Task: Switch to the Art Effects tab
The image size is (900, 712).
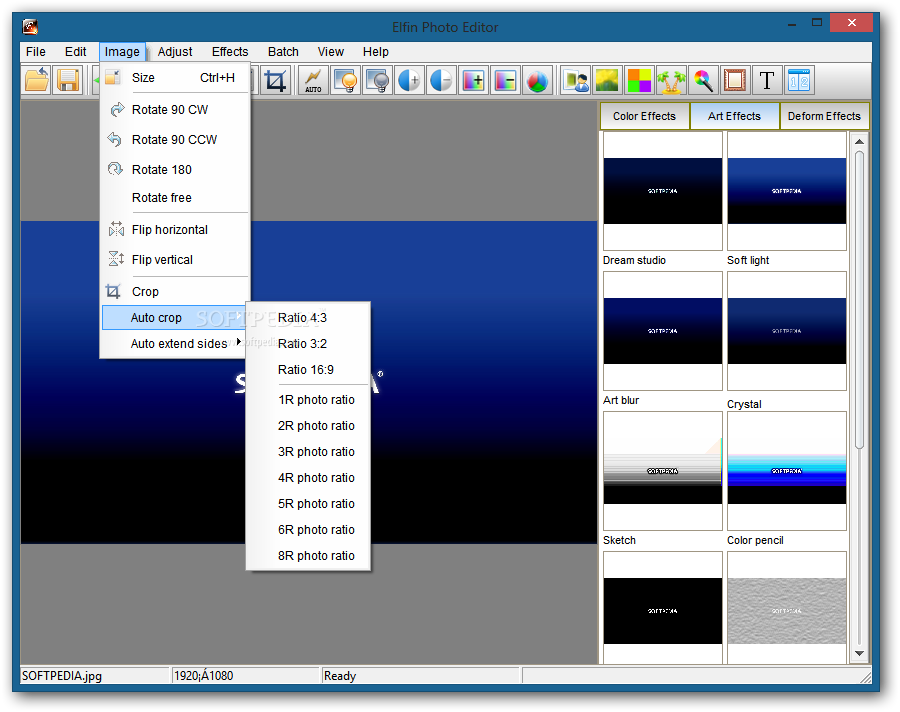Action: point(734,116)
